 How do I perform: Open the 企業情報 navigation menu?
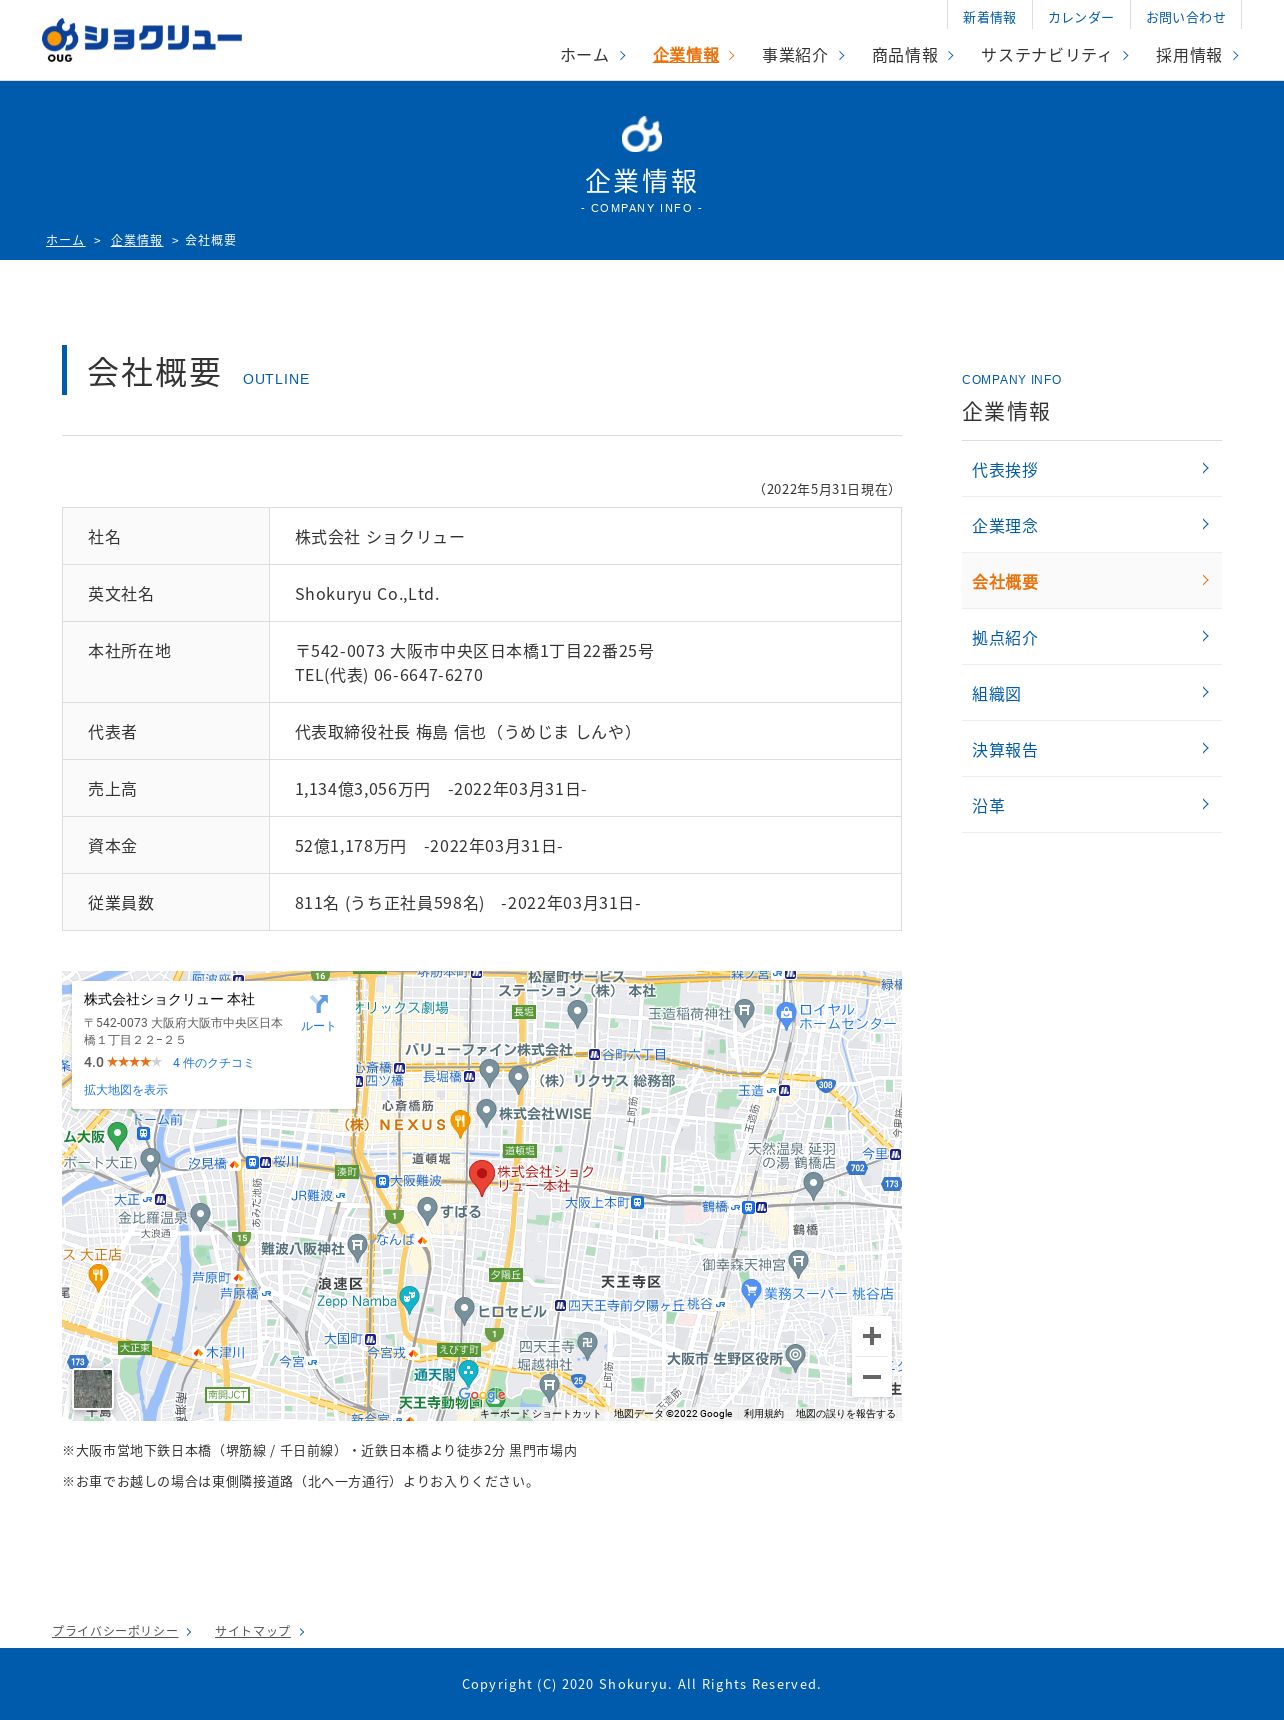click(x=694, y=55)
